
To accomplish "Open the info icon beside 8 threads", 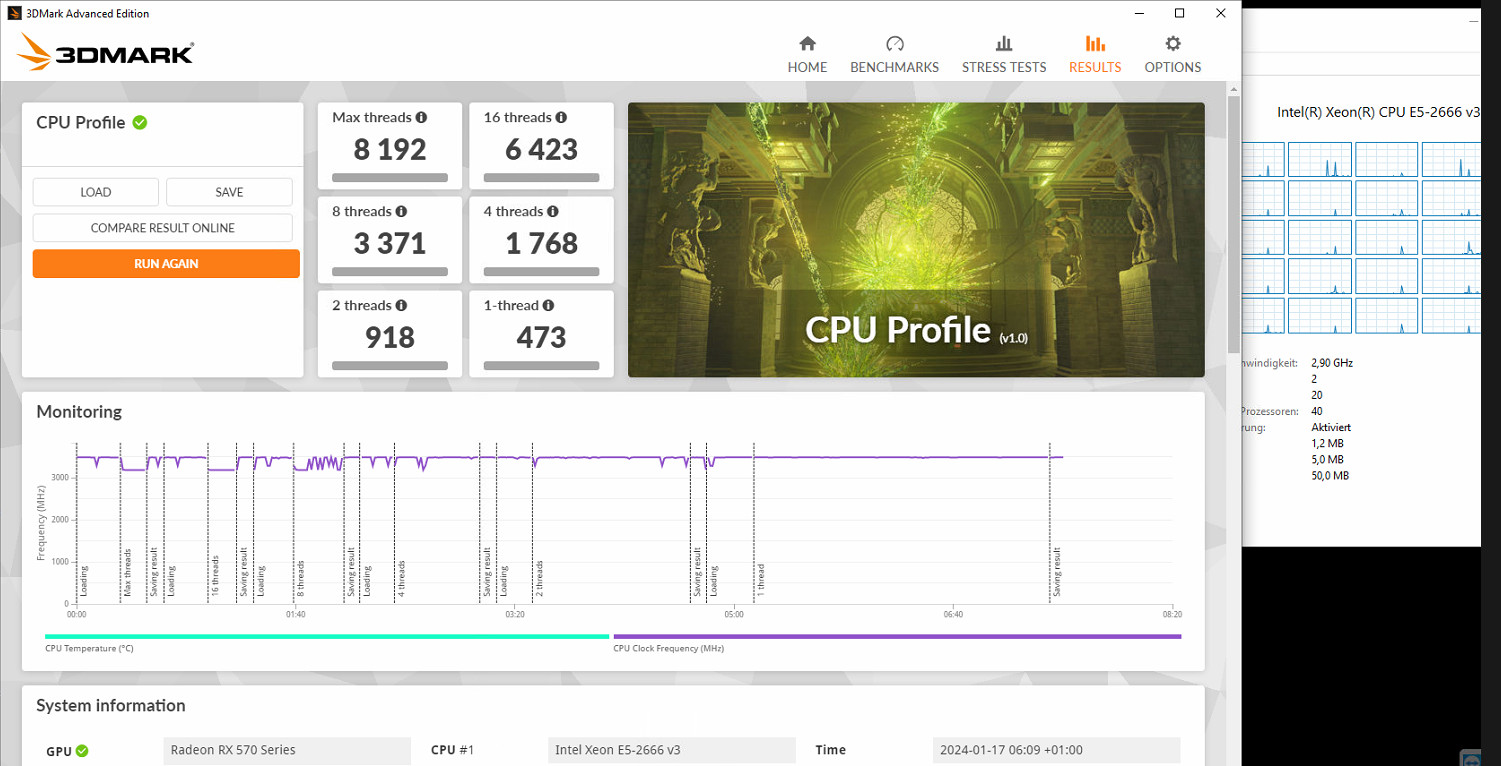I will point(401,212).
